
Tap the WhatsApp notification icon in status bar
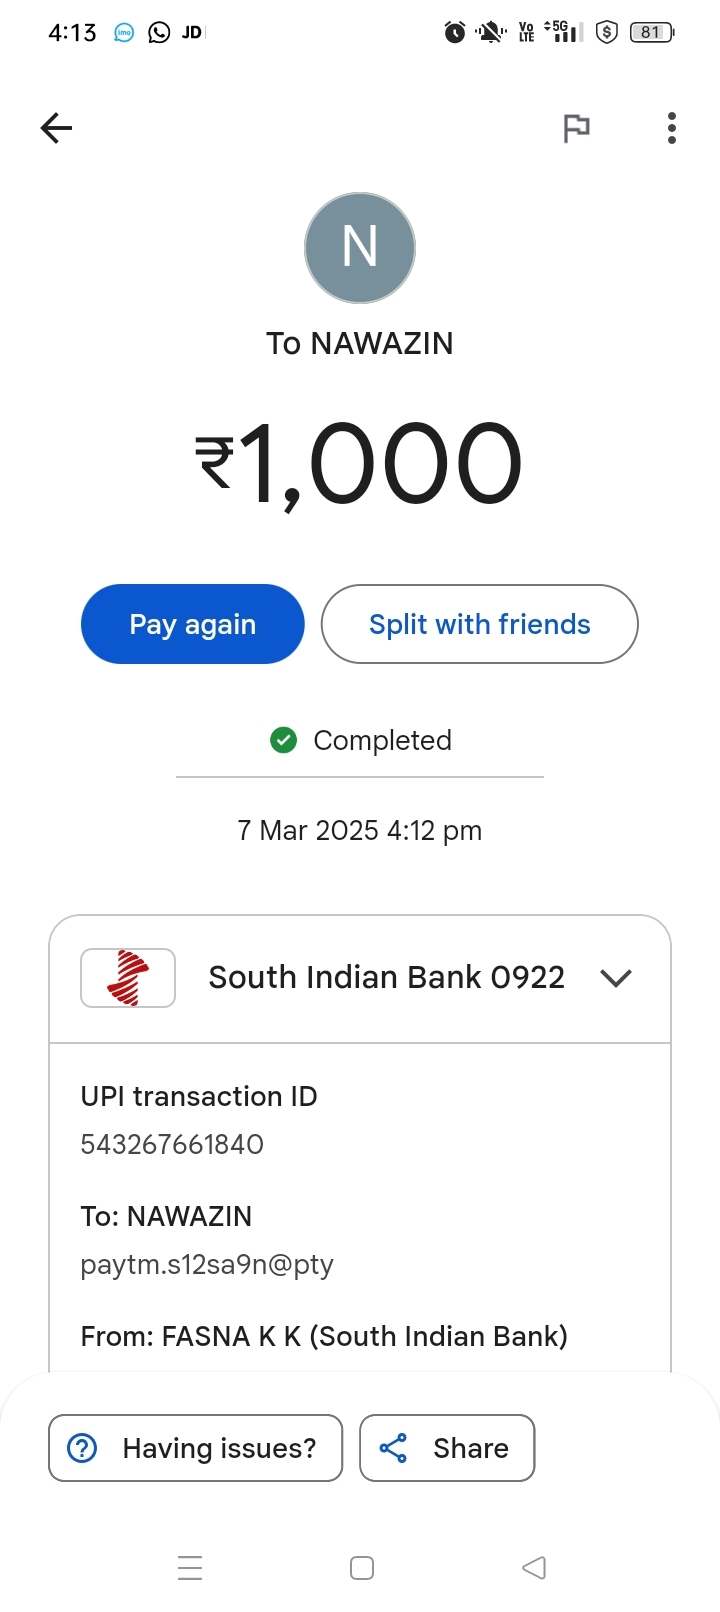(159, 33)
